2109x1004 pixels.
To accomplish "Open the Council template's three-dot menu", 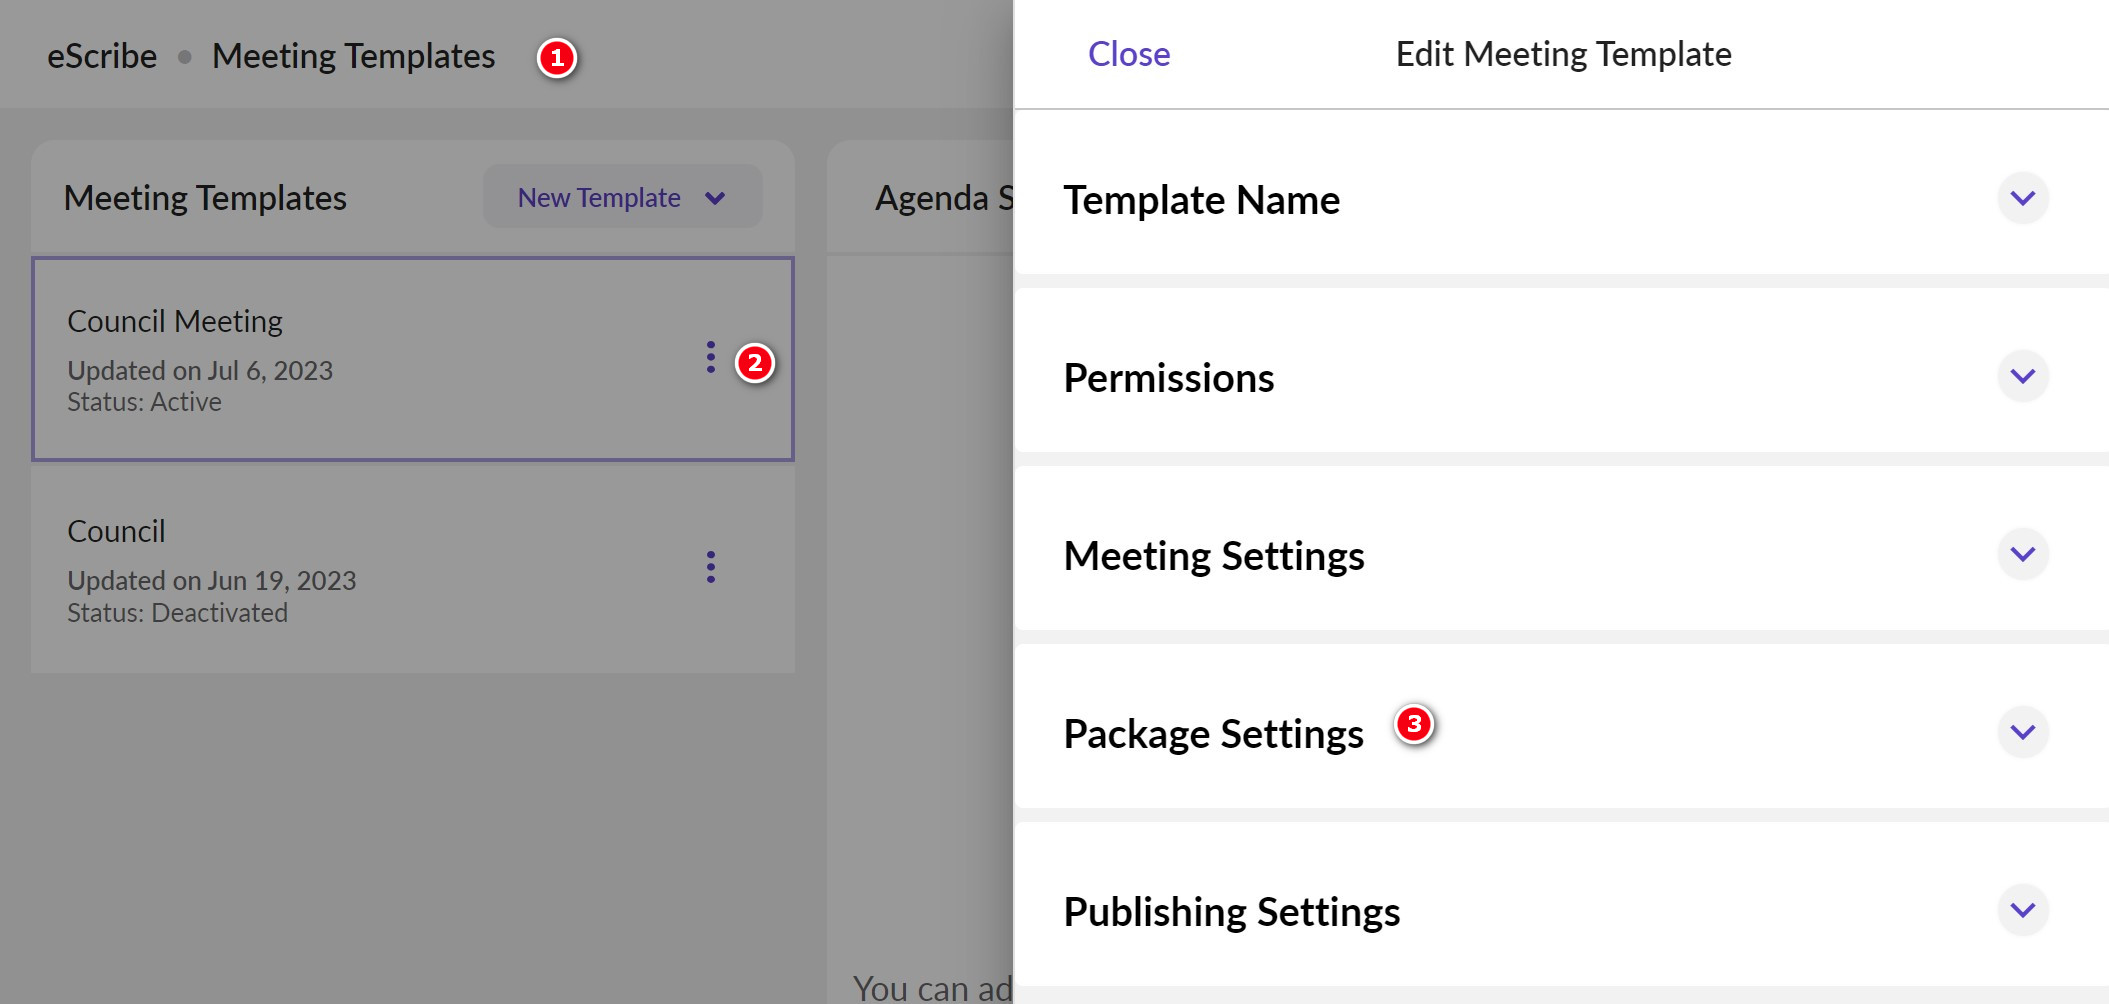I will point(710,568).
